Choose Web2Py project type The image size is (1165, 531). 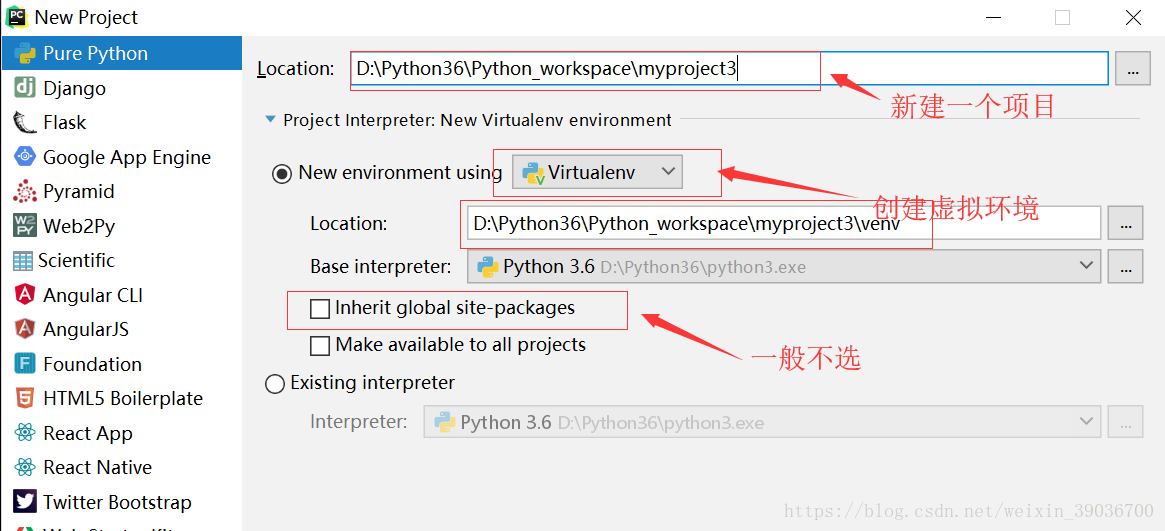point(121,226)
